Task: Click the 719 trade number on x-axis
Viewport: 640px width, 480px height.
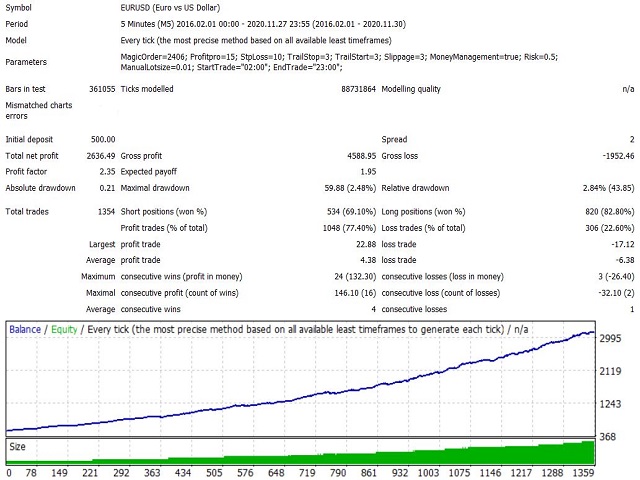Action: 307,473
